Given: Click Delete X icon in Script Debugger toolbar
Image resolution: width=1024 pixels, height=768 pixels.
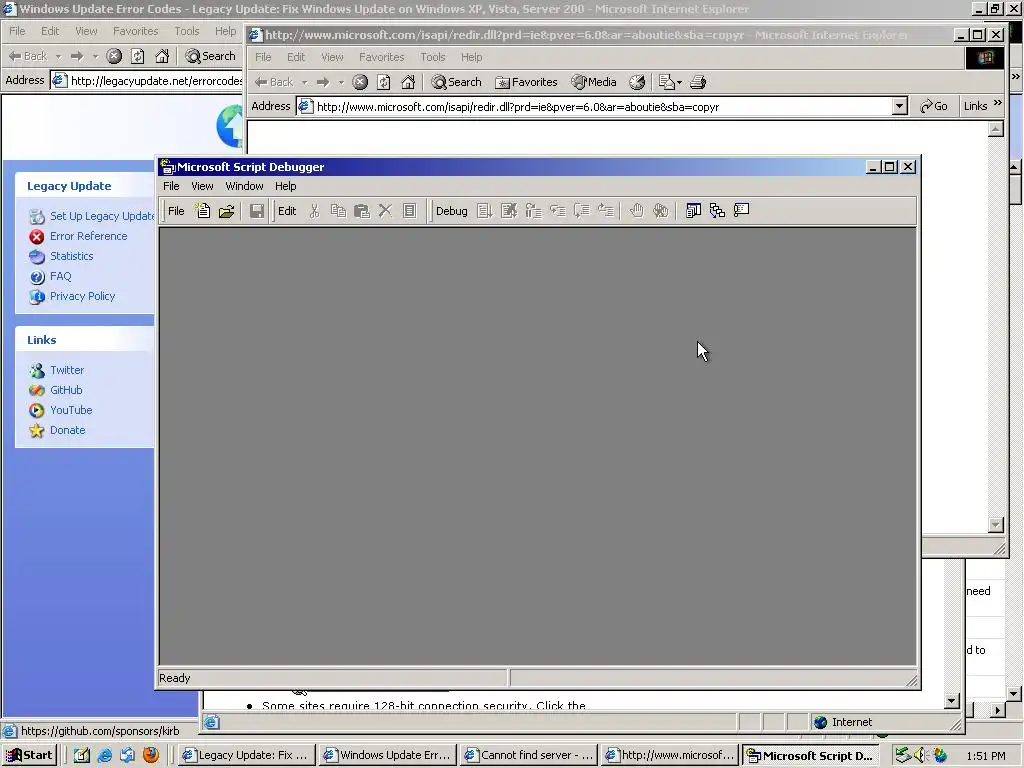Looking at the screenshot, I should coord(385,211).
